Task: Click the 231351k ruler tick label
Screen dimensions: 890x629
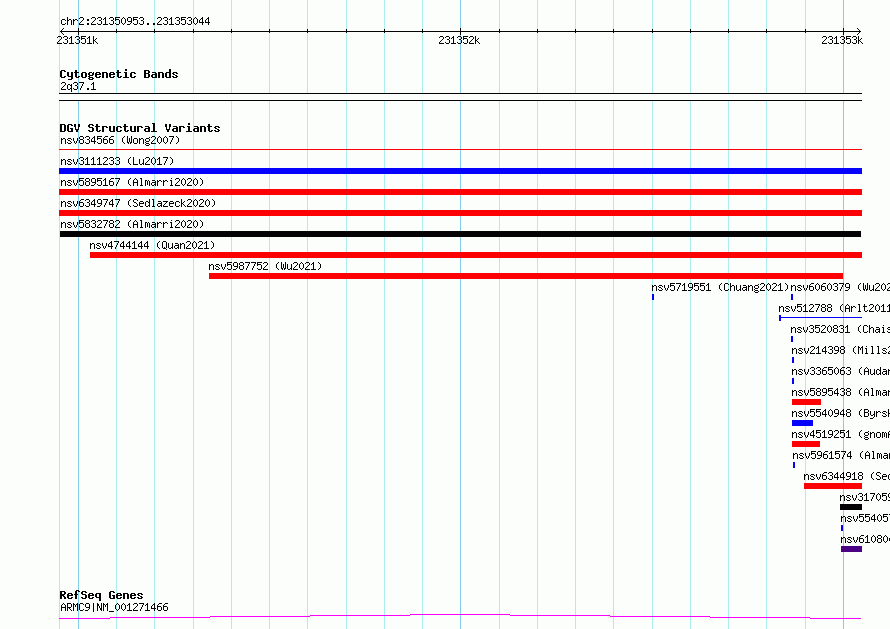Action: coord(77,40)
